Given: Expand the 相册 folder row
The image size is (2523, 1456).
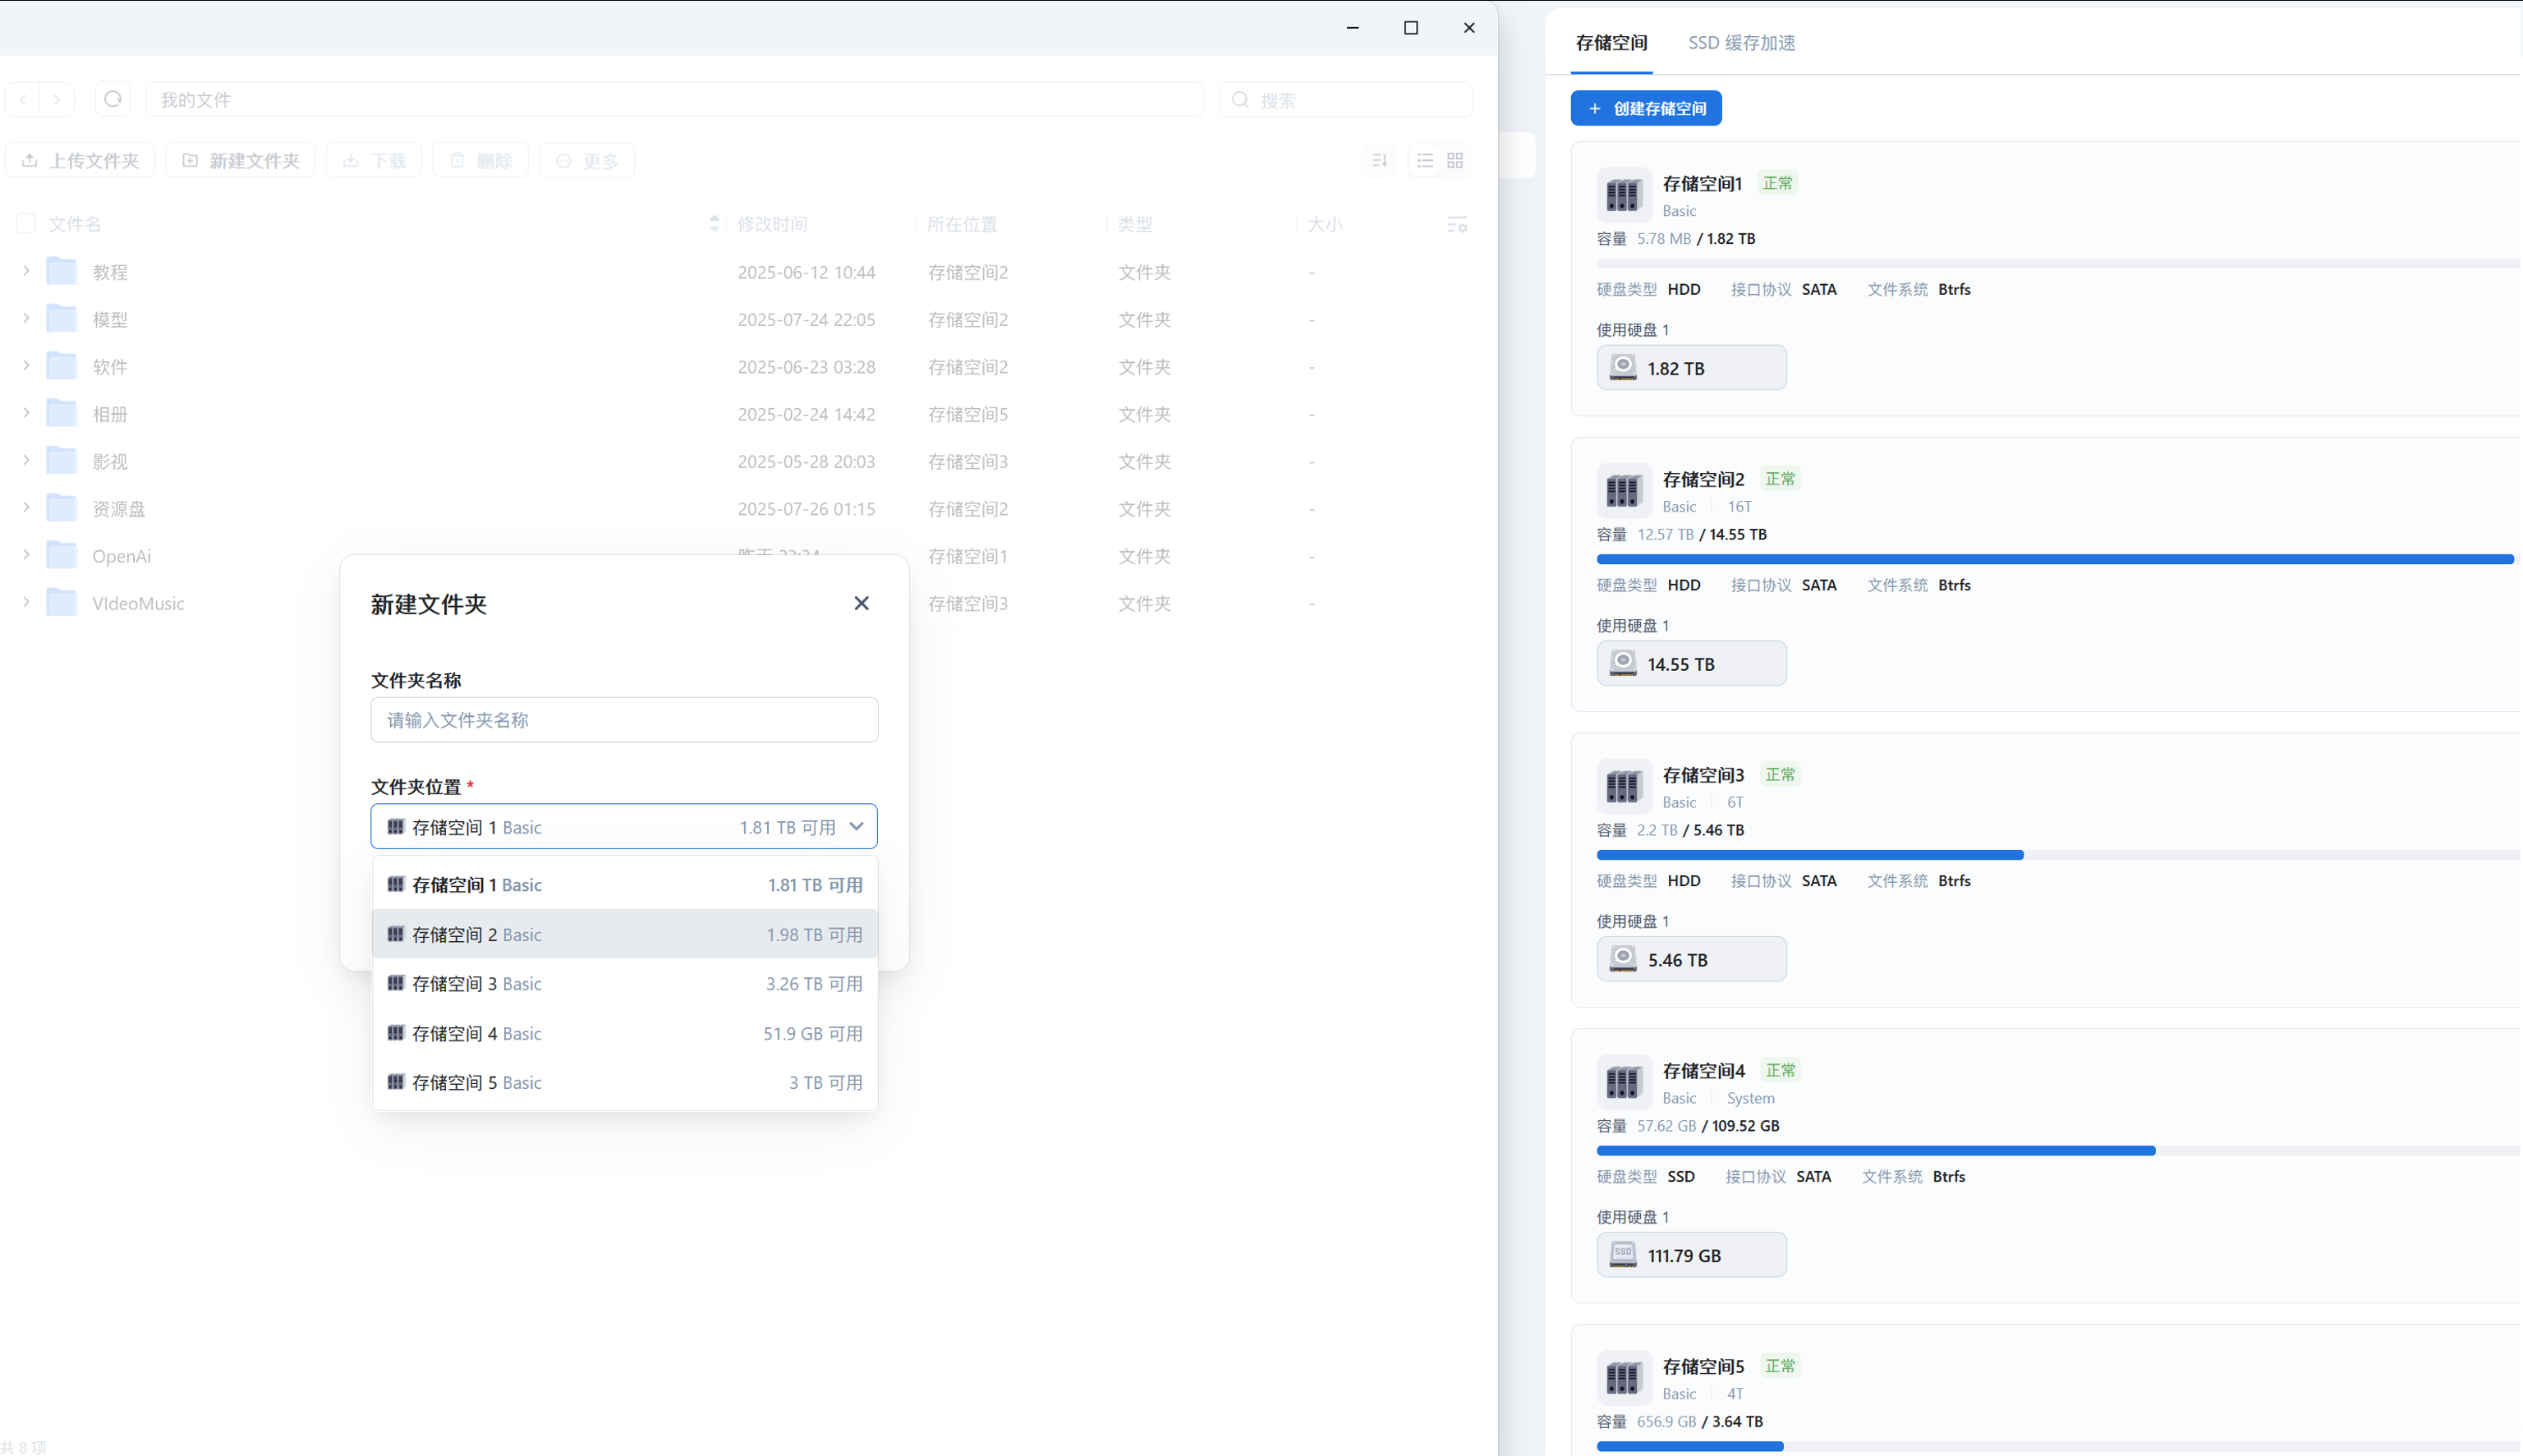Looking at the screenshot, I should click(26, 413).
